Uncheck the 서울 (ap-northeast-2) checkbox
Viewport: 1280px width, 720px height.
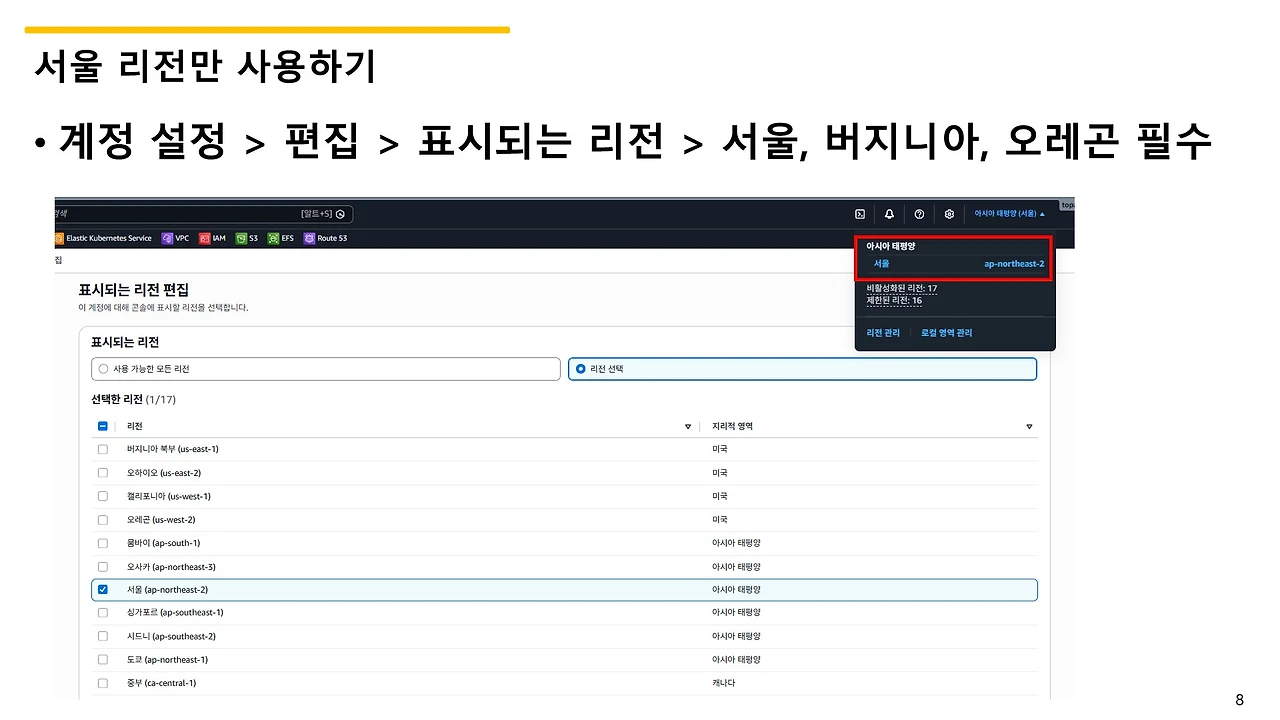click(103, 590)
